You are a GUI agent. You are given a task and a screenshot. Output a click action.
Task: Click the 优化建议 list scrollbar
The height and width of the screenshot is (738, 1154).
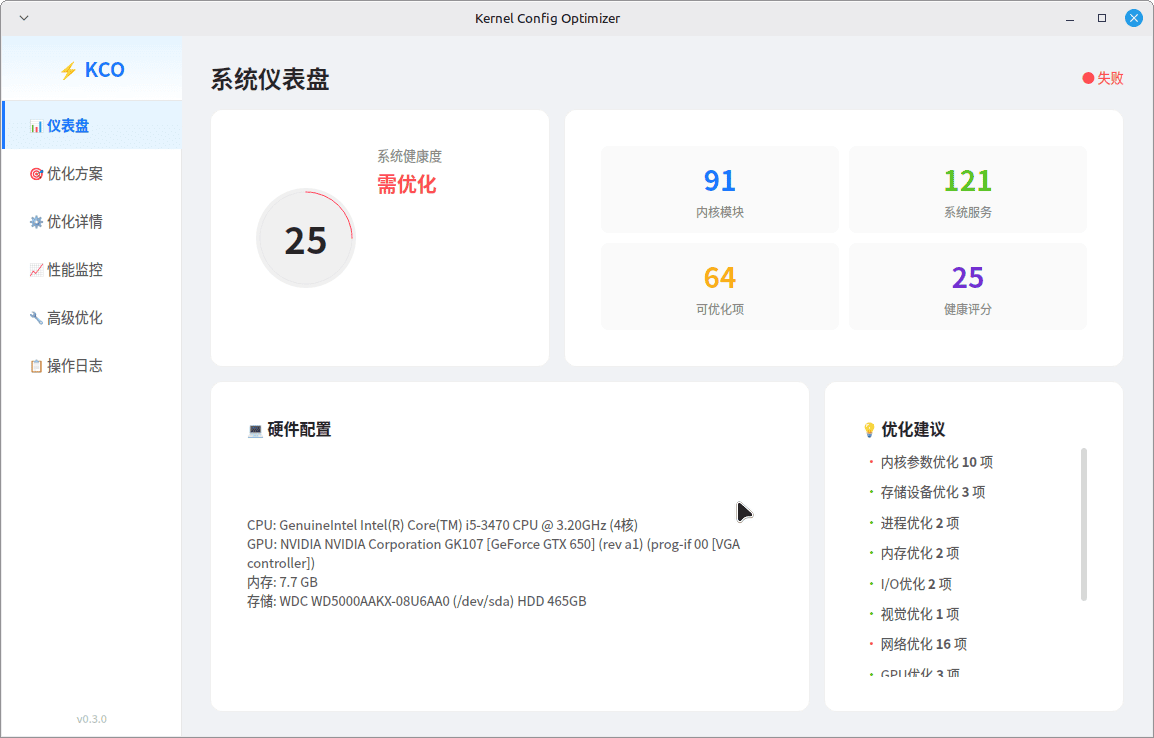tap(1083, 524)
